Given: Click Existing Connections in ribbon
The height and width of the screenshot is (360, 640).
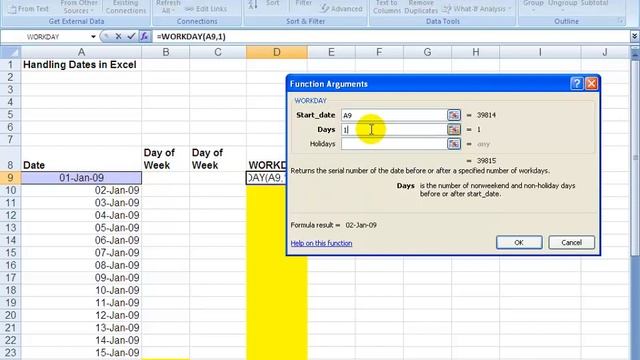Looking at the screenshot, I should [125, 7].
